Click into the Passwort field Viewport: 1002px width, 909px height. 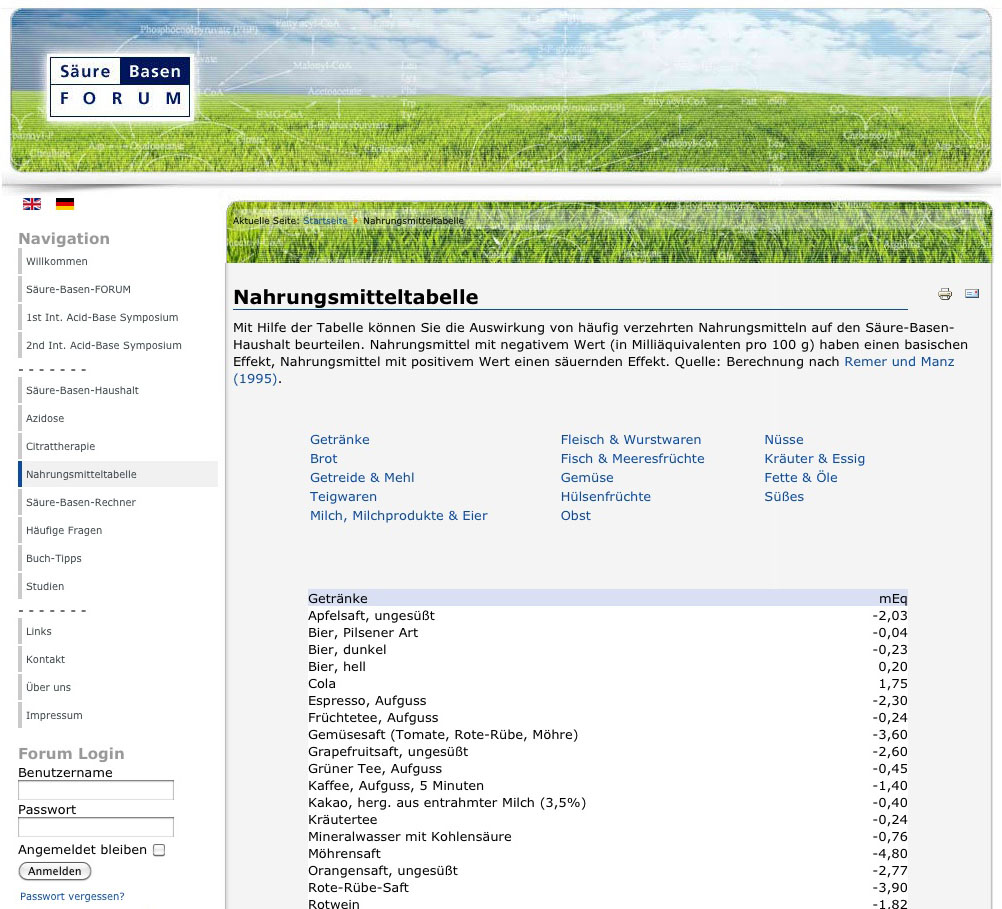click(x=96, y=827)
